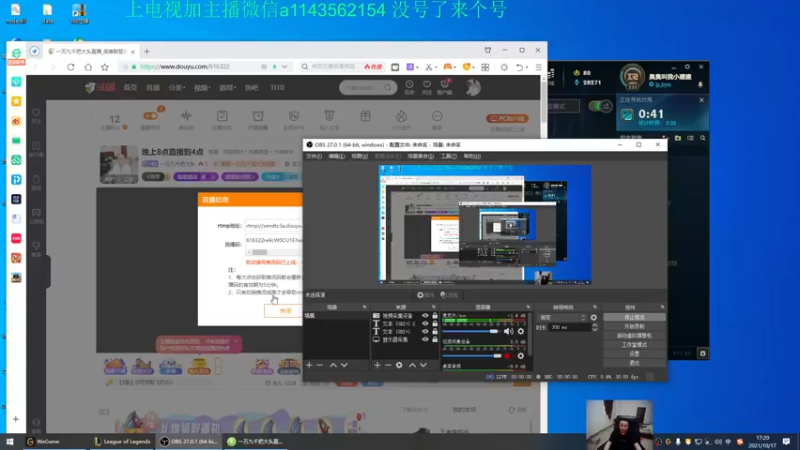Viewport: 800px width, 450px height.
Task: Open the gift box icon in Douyu streamer toolbar
Action: (x=365, y=118)
